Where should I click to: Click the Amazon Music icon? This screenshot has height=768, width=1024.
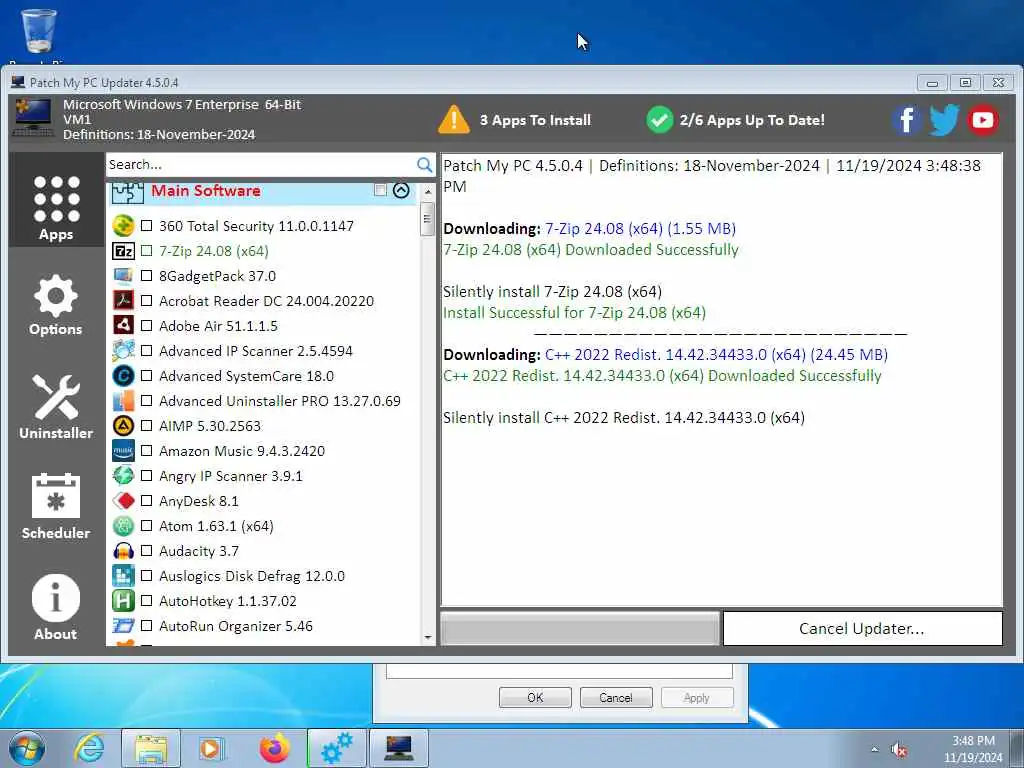(123, 451)
